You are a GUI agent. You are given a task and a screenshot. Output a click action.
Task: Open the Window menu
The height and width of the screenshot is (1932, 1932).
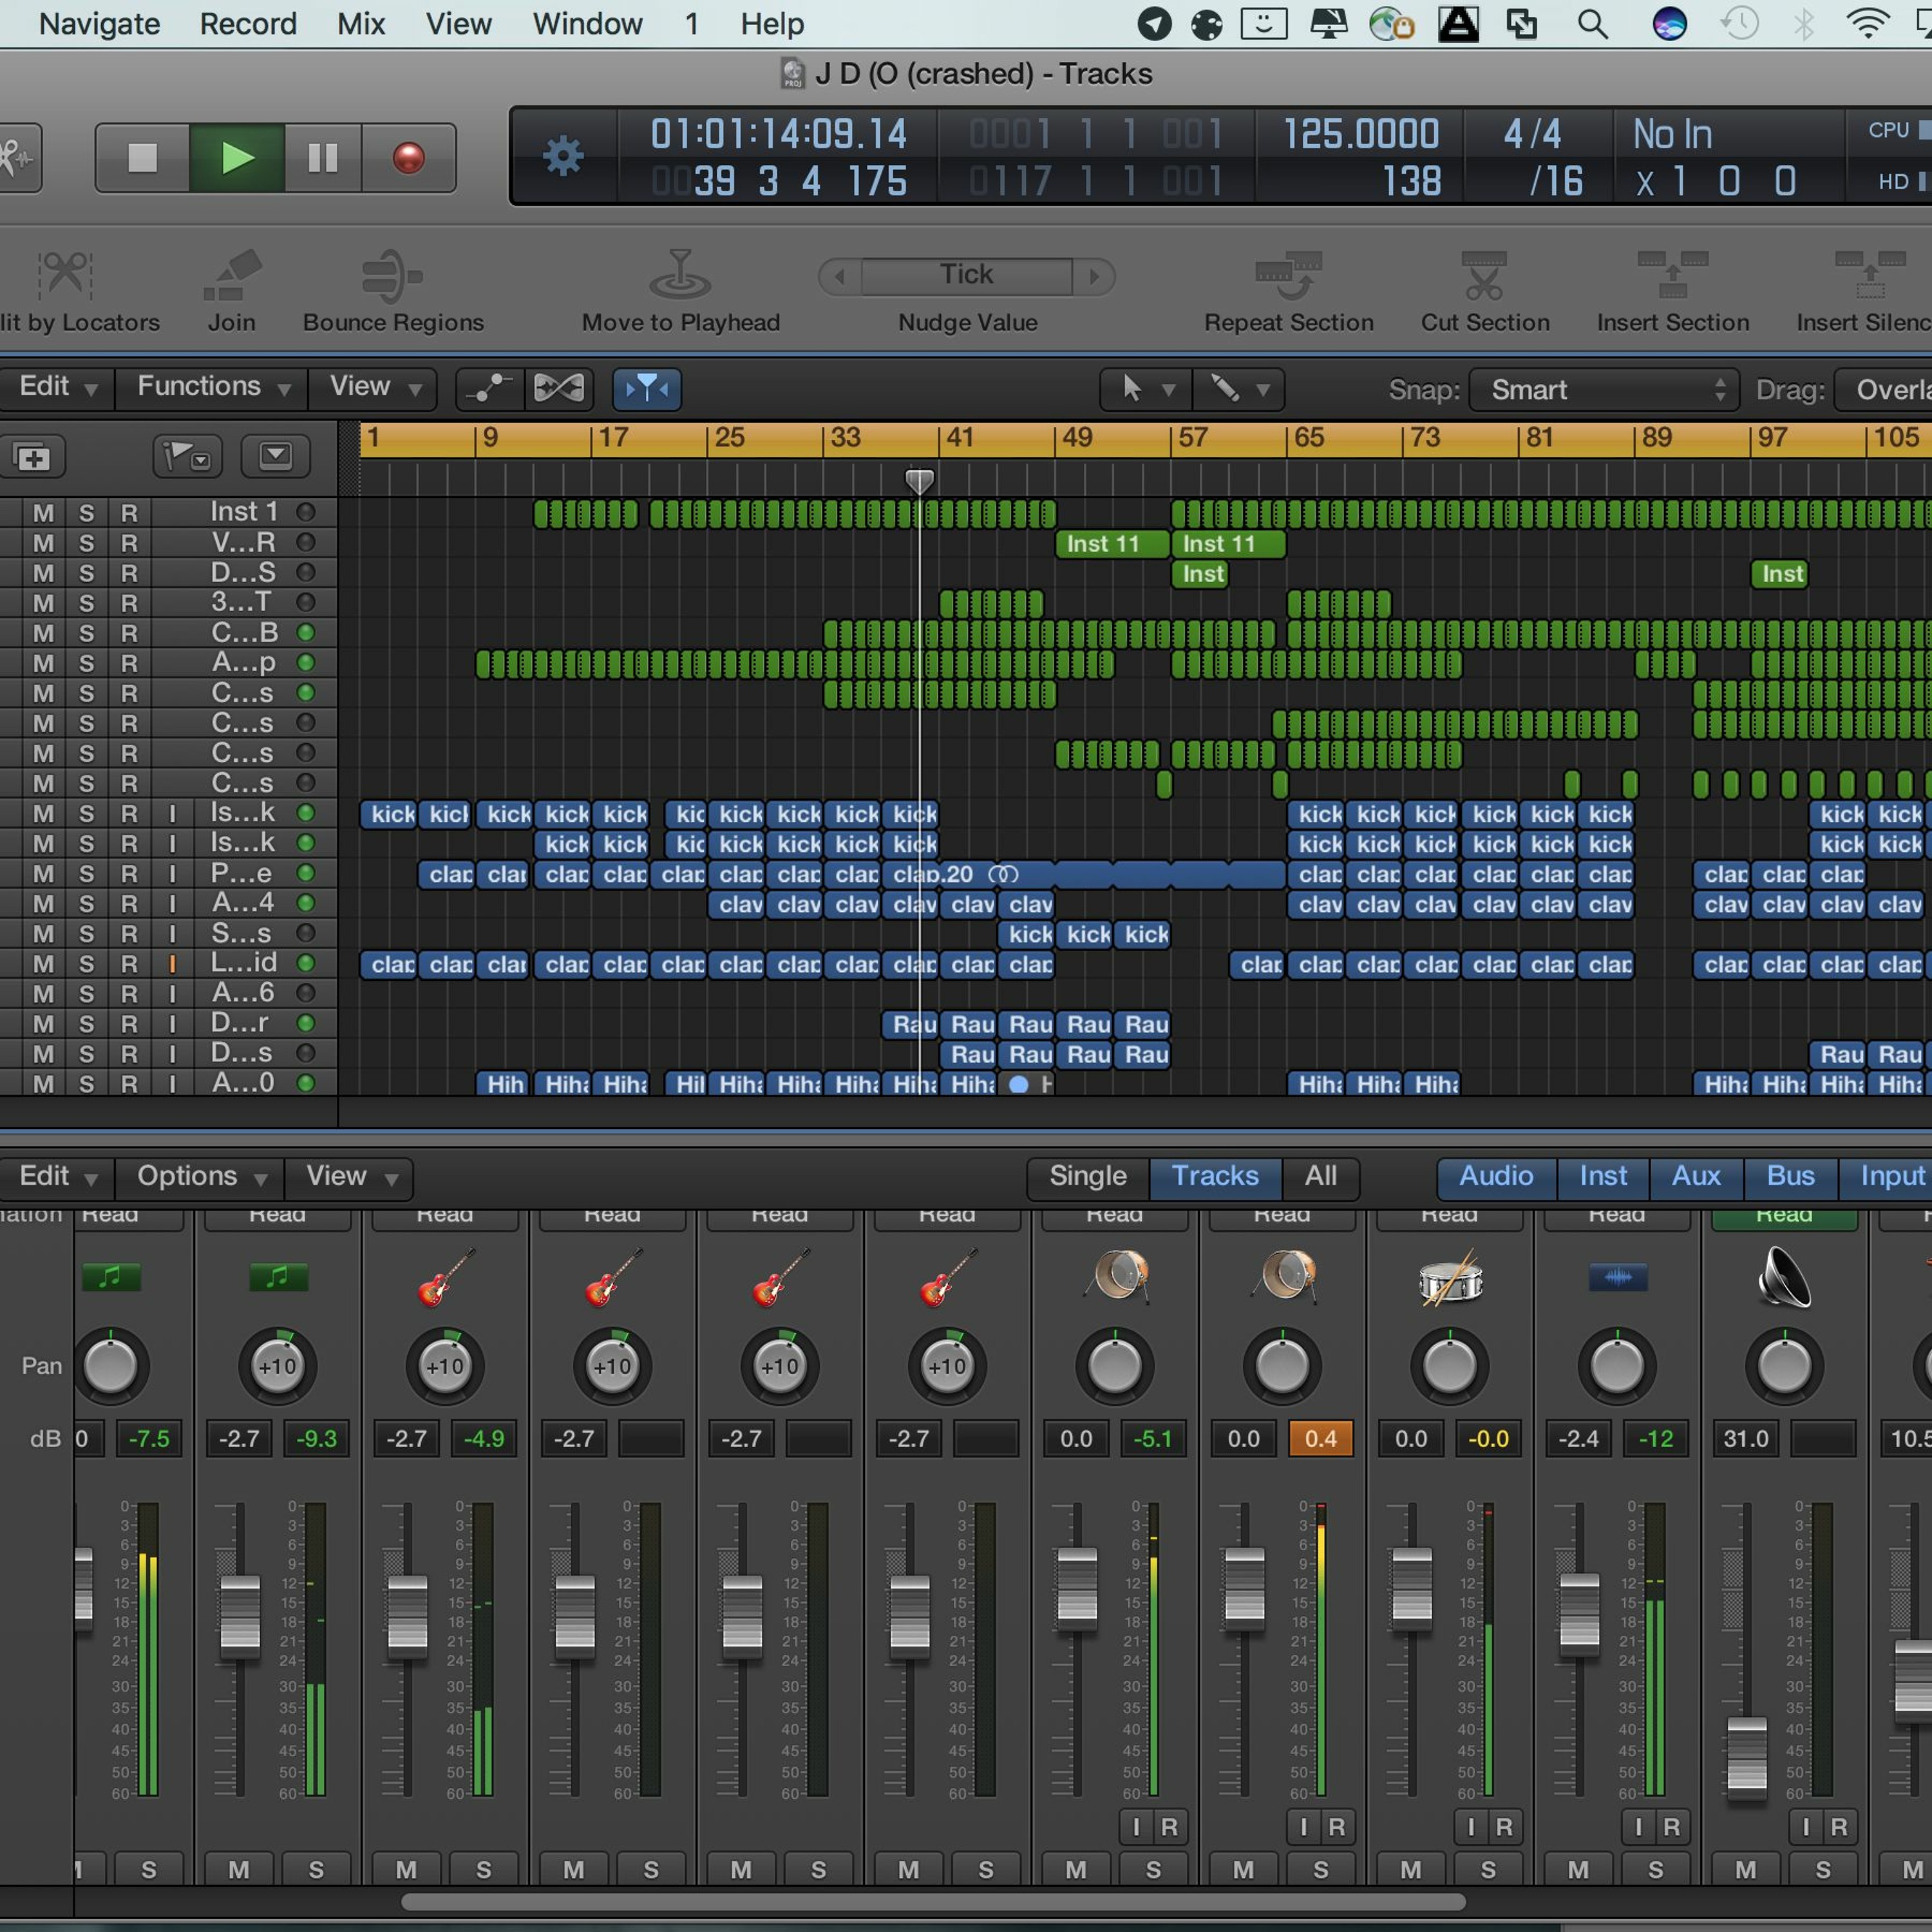pos(587,23)
